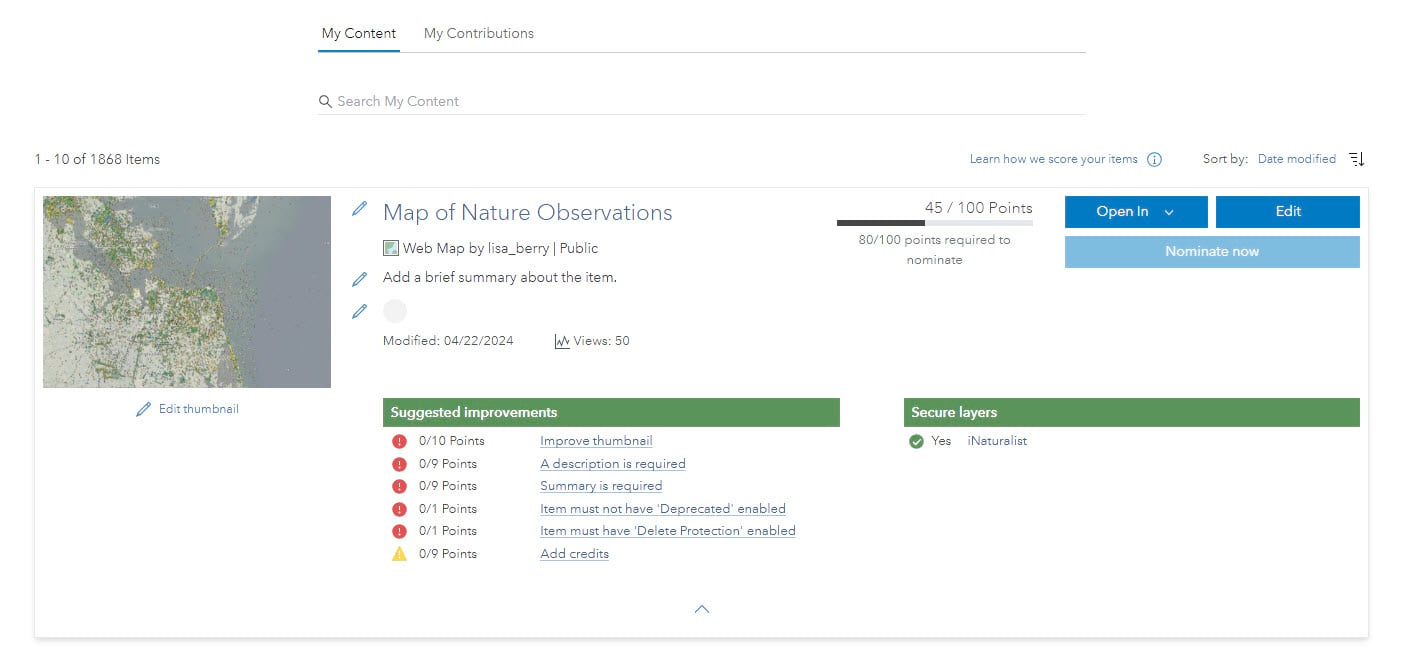Select the My Content tab
The height and width of the screenshot is (658, 1405).
click(x=358, y=33)
